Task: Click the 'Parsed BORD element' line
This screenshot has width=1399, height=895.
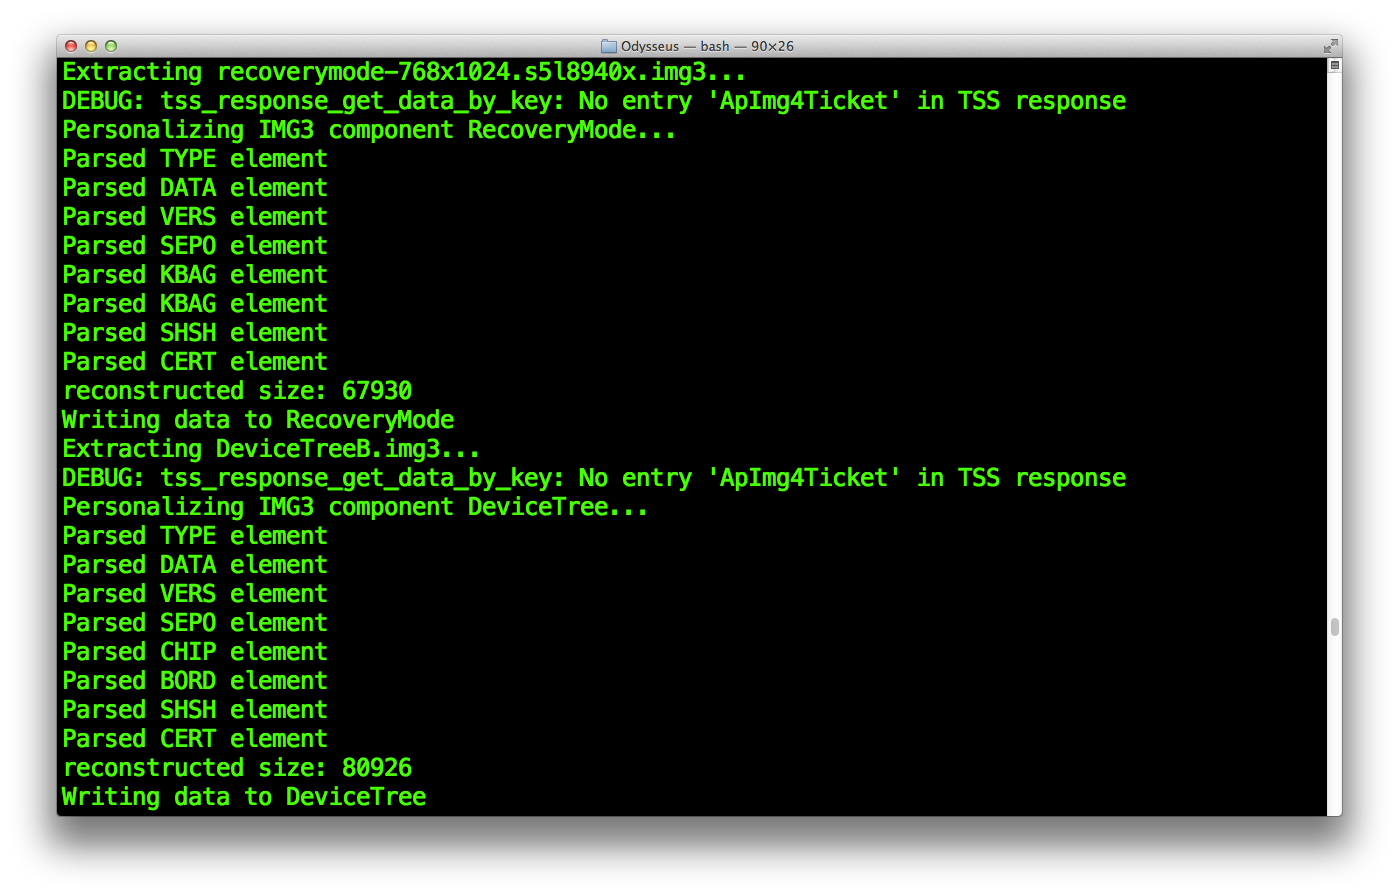Action: click(195, 681)
